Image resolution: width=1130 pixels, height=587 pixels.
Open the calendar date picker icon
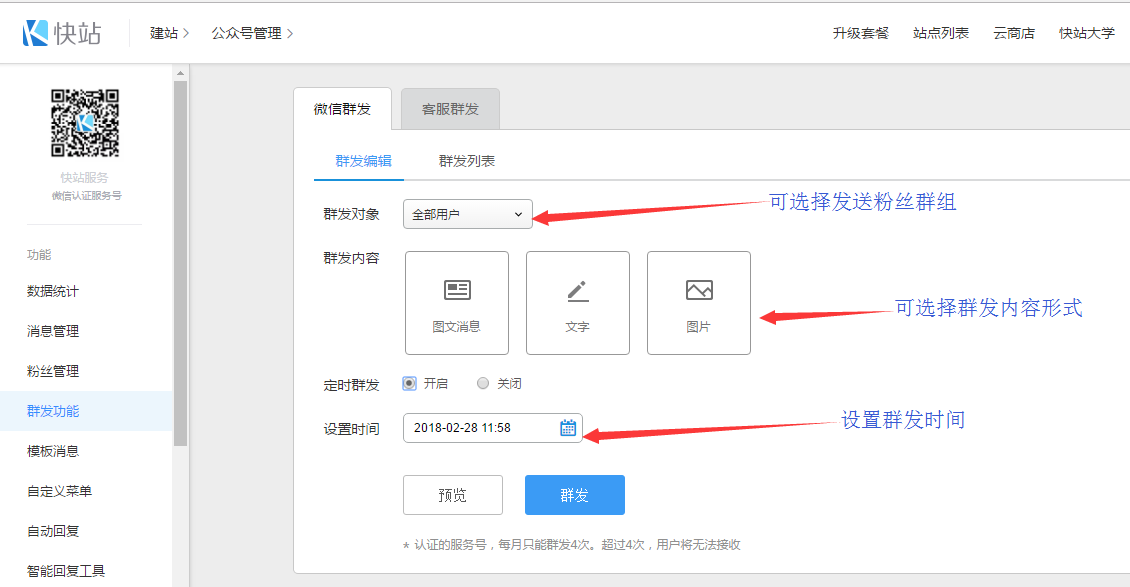(568, 428)
